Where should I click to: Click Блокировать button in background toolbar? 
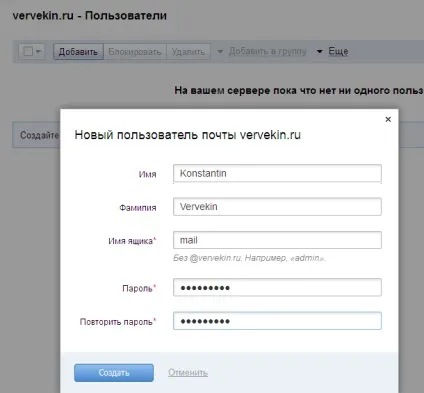point(135,52)
